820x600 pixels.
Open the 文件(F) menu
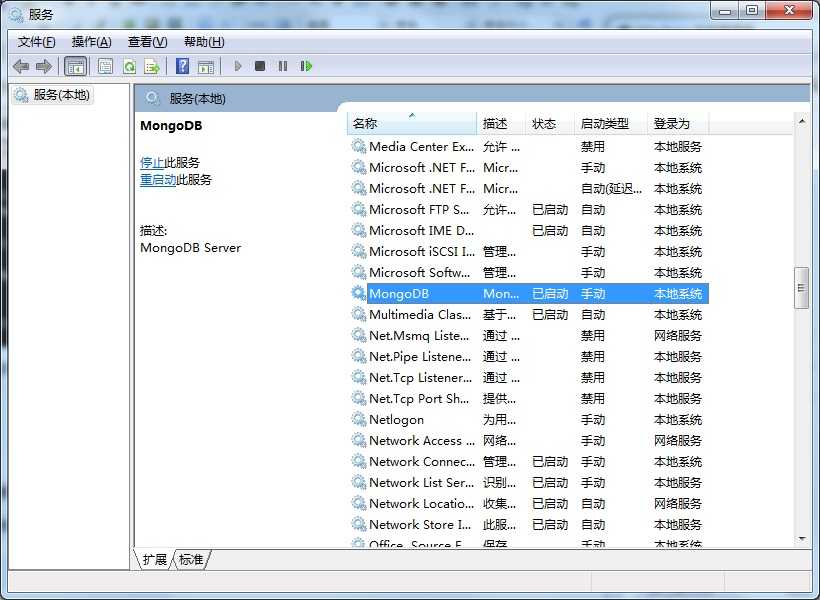click(37, 42)
